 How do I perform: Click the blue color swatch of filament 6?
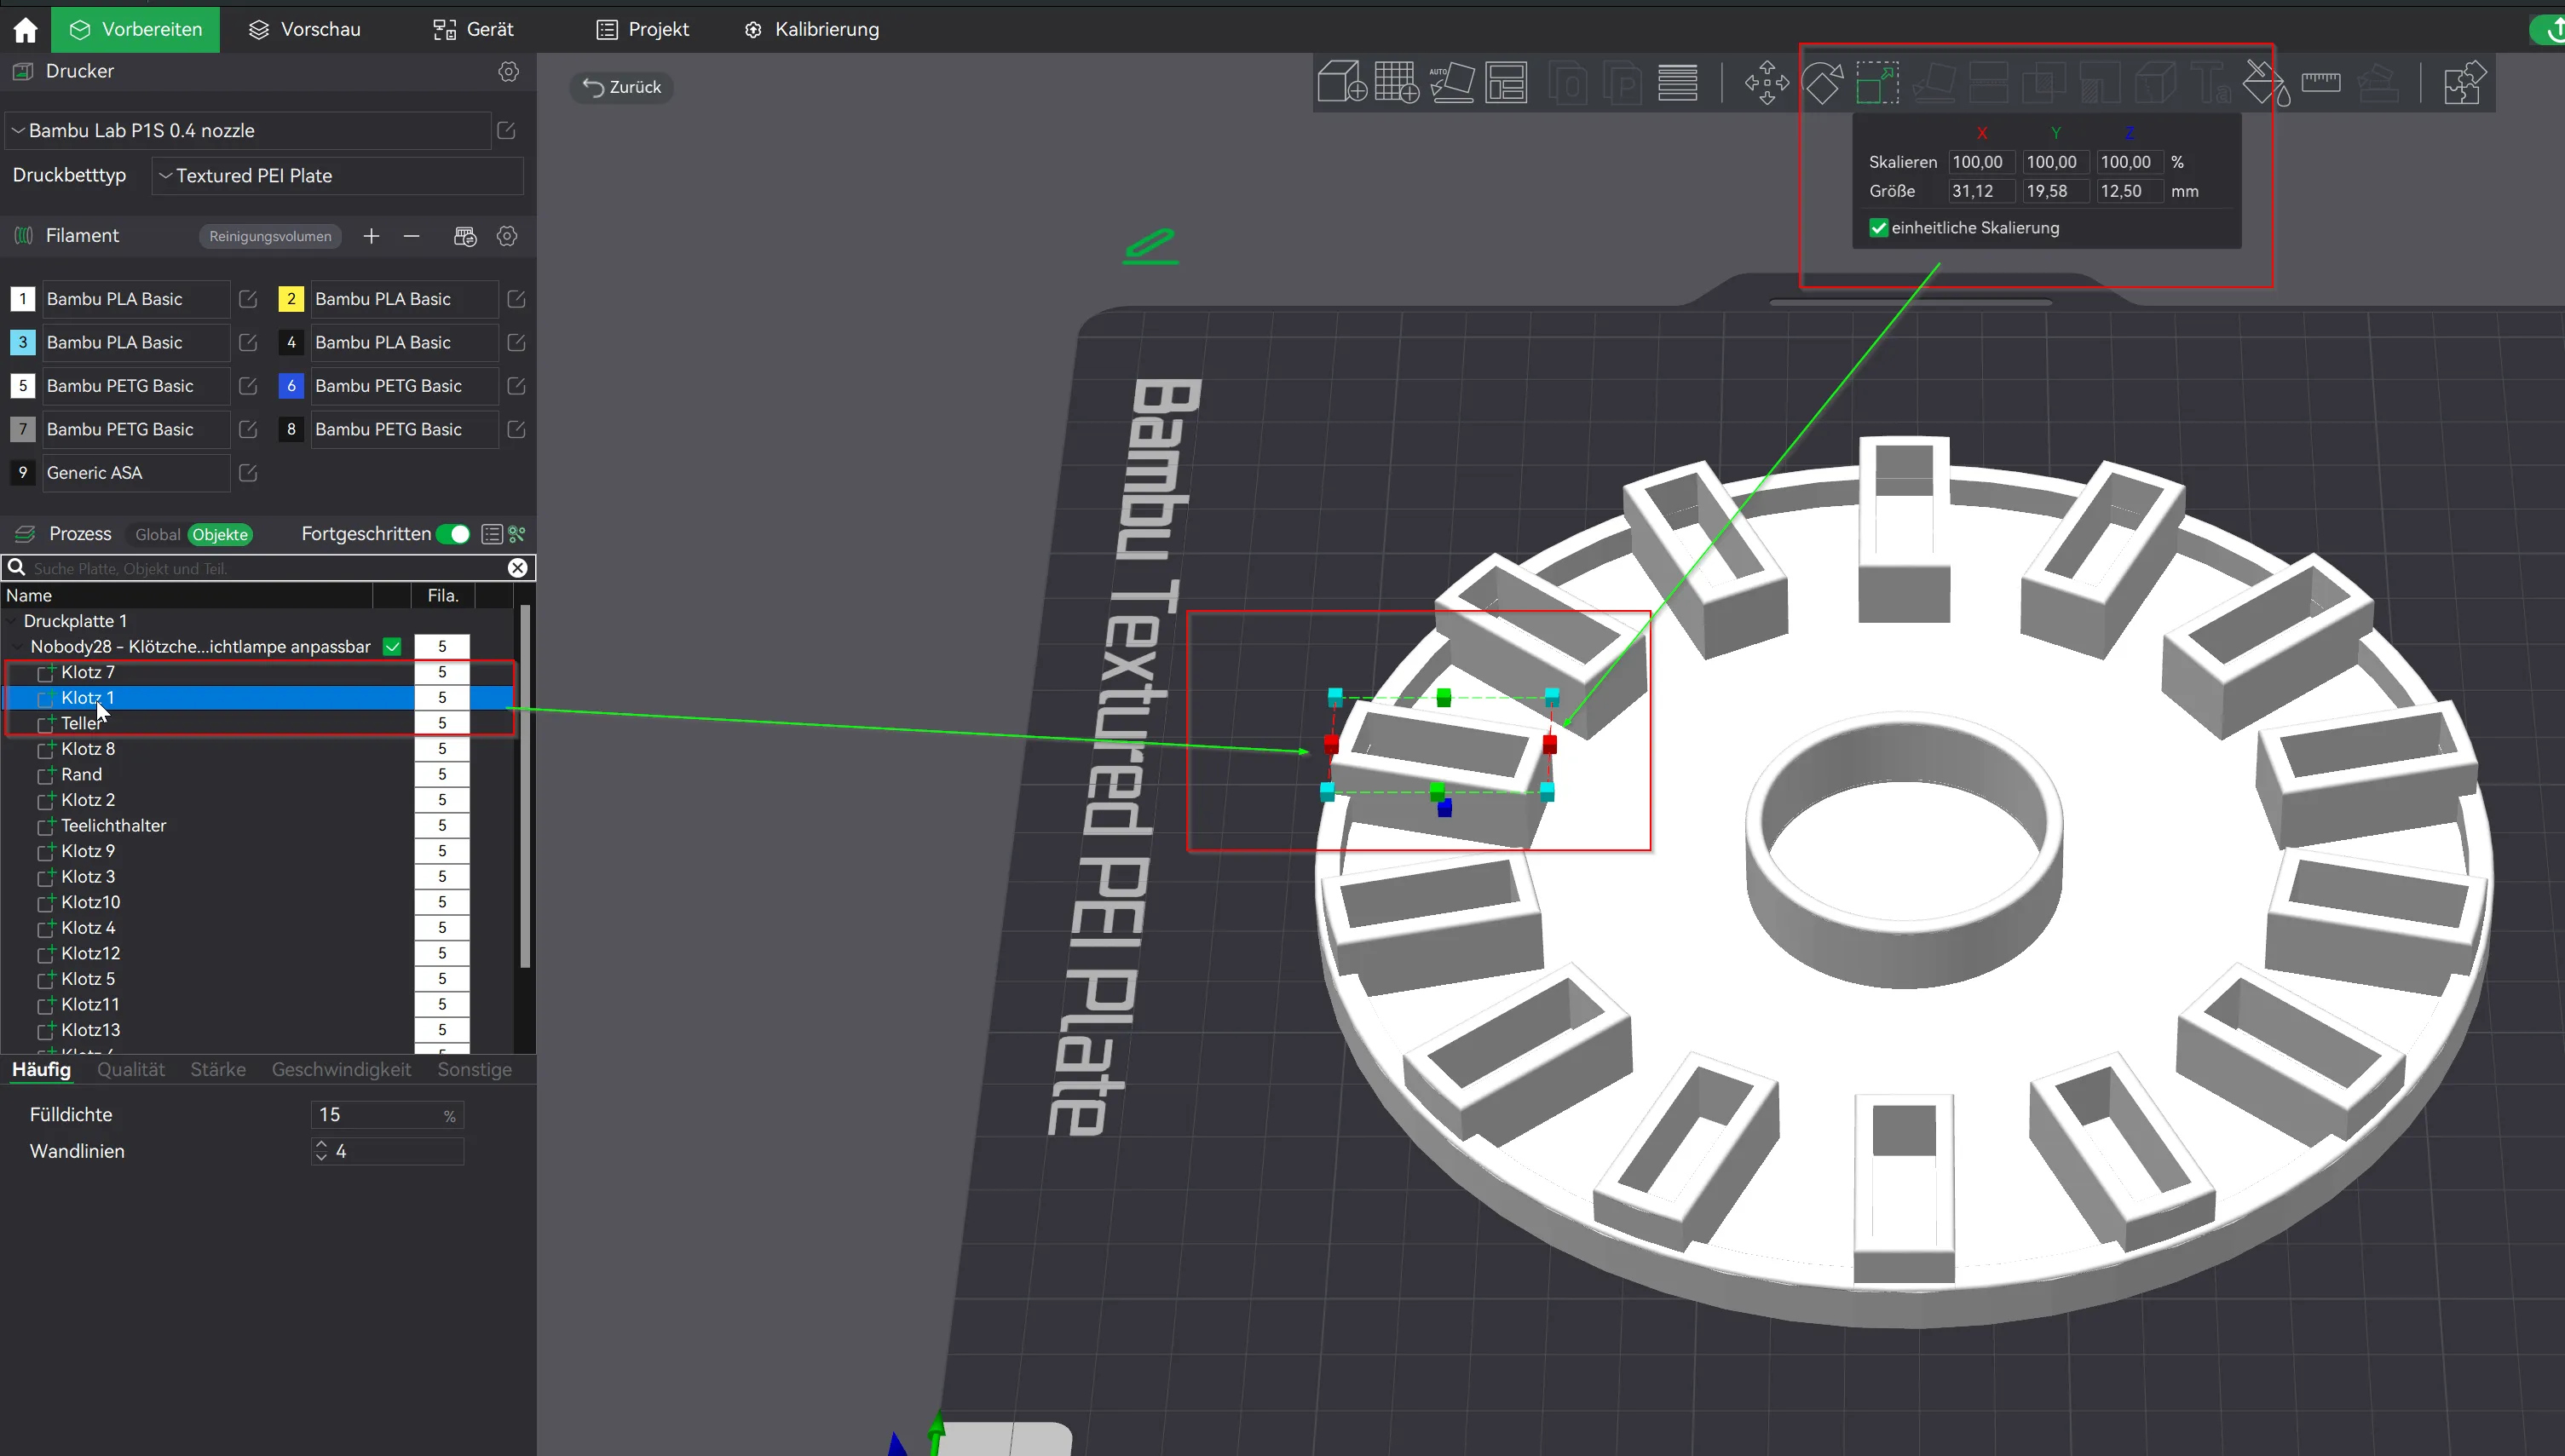pos(291,386)
